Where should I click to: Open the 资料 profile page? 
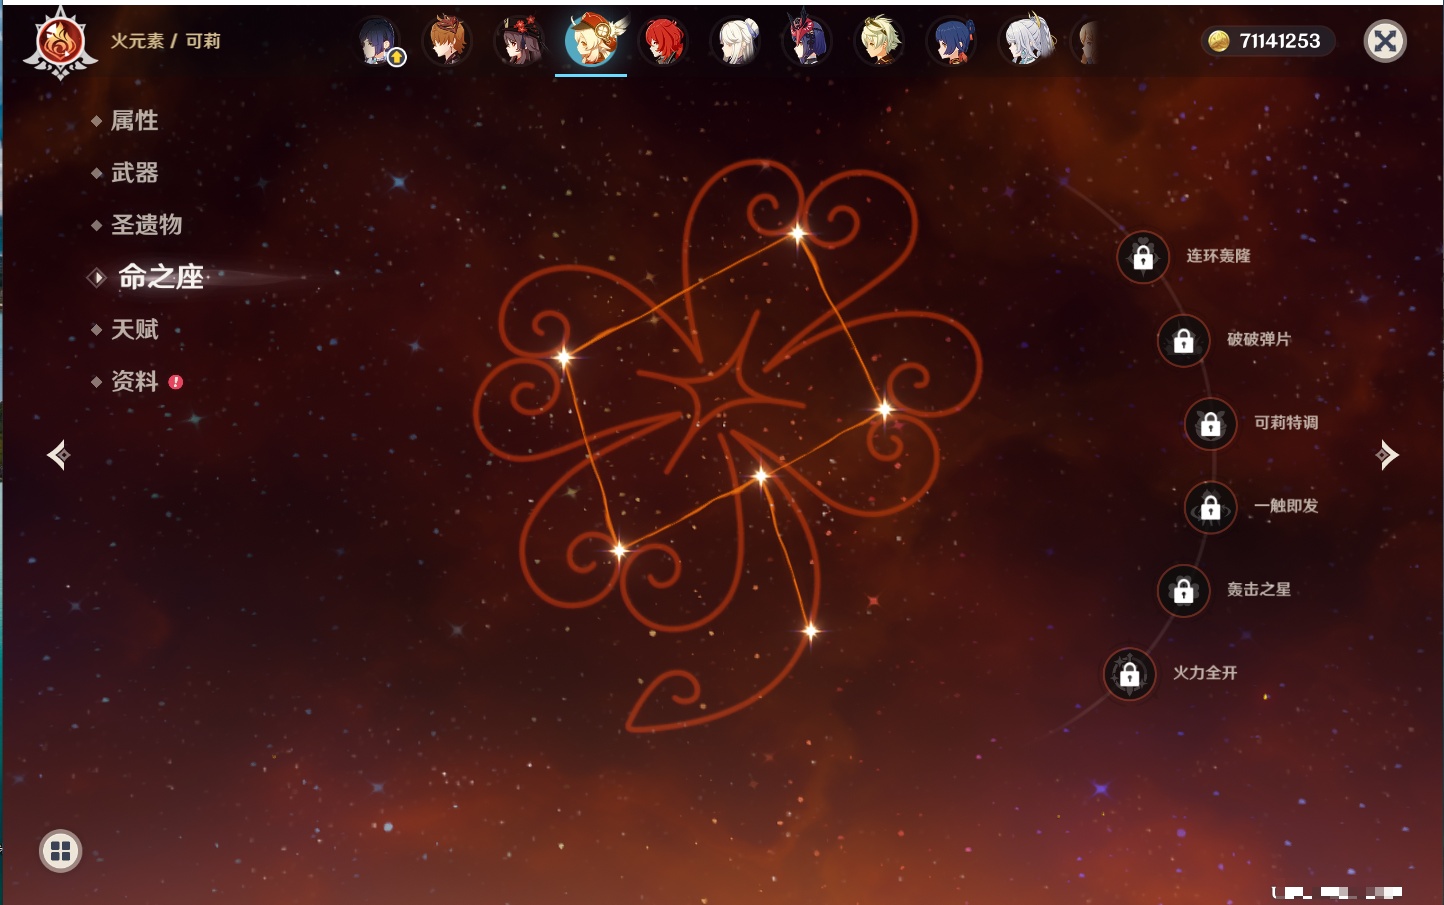[x=134, y=381]
